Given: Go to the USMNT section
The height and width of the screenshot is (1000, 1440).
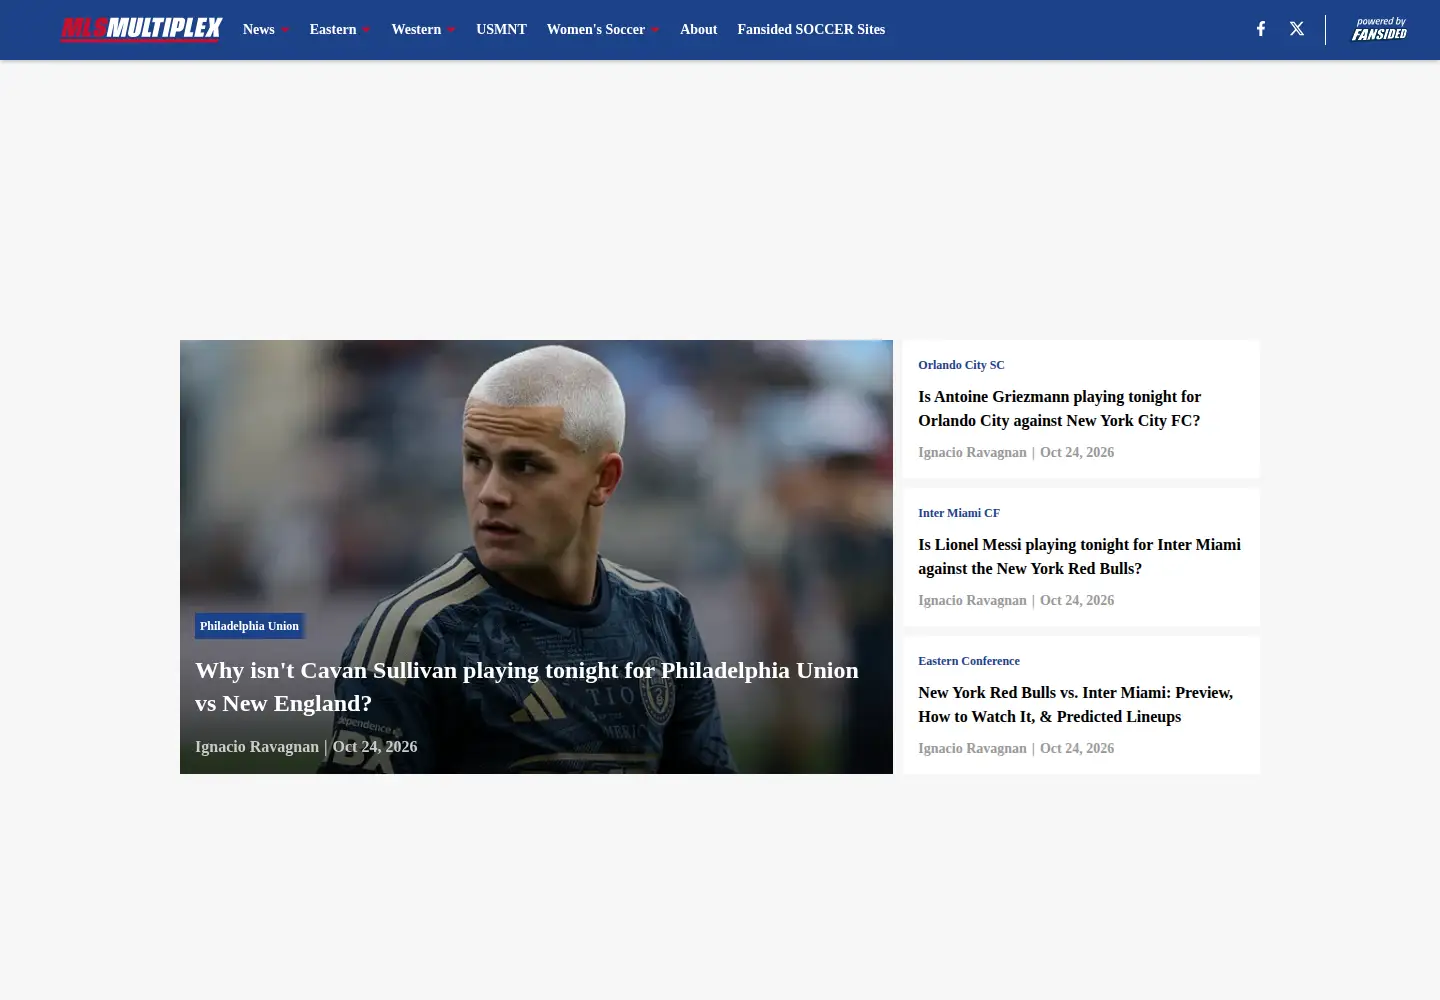Looking at the screenshot, I should coord(501,29).
